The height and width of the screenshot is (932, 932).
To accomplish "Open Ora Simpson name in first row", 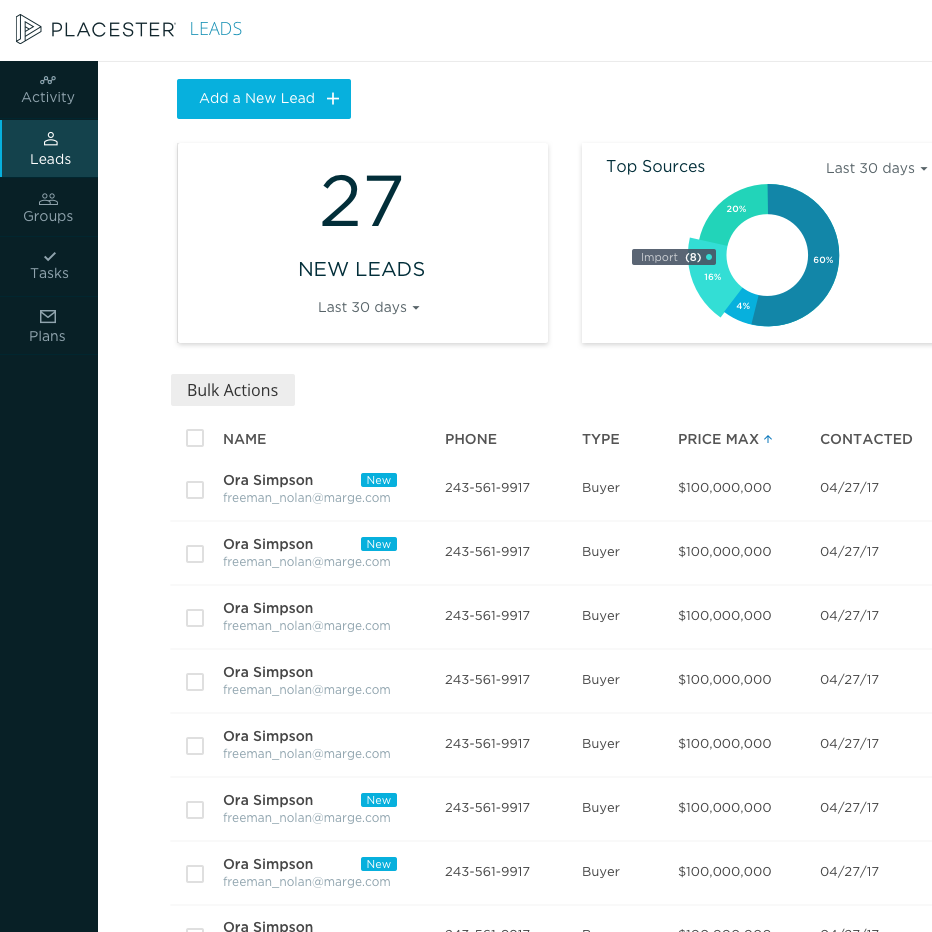I will (268, 480).
